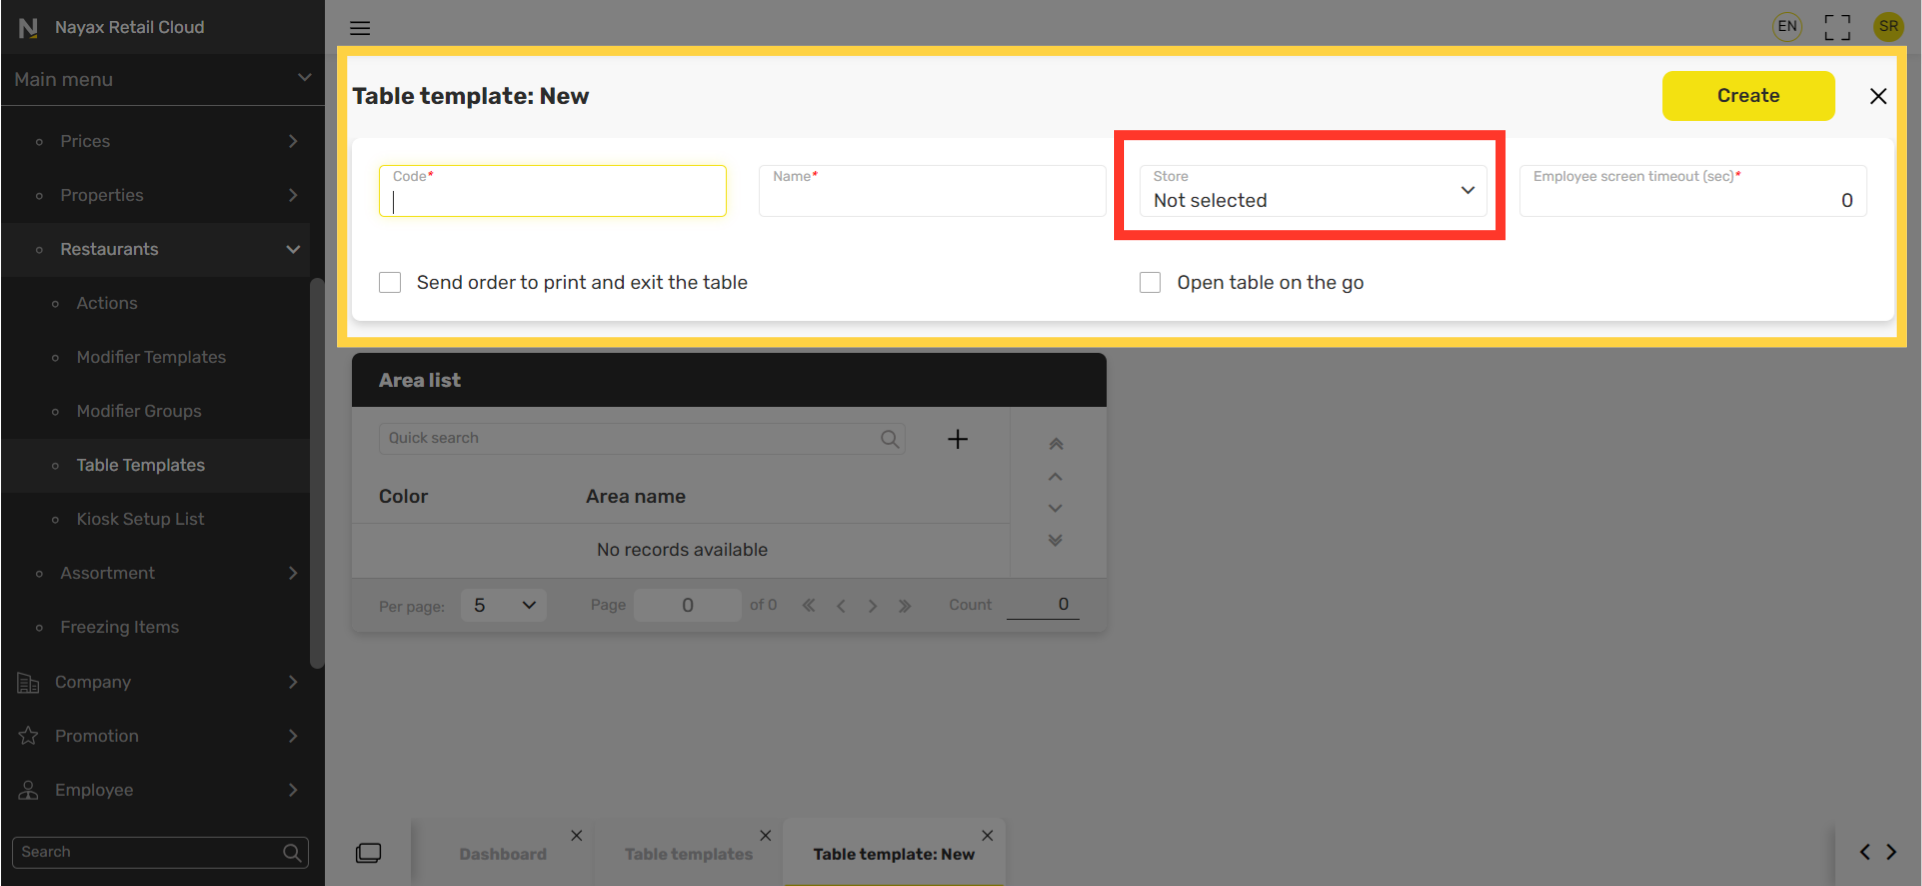Enable Send order to print checkbox
The image size is (1922, 886).
click(x=390, y=283)
